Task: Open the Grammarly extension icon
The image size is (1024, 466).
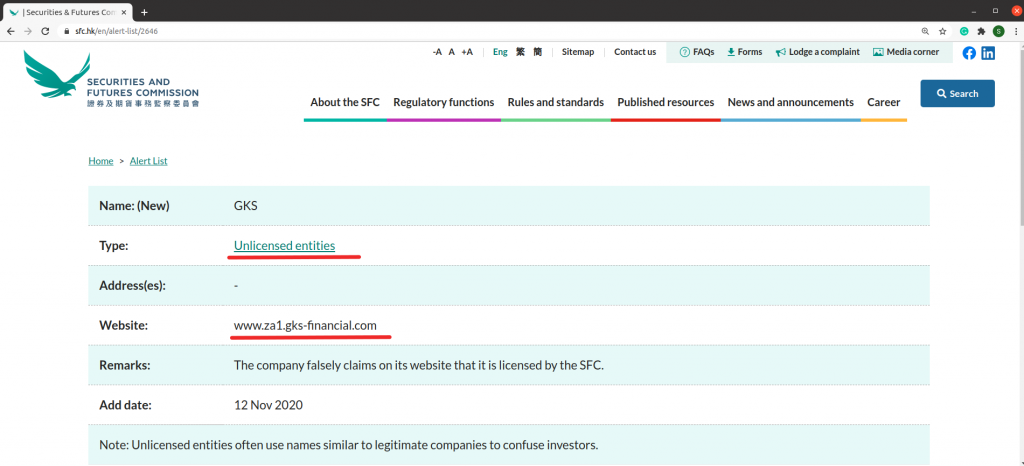Action: (x=964, y=31)
